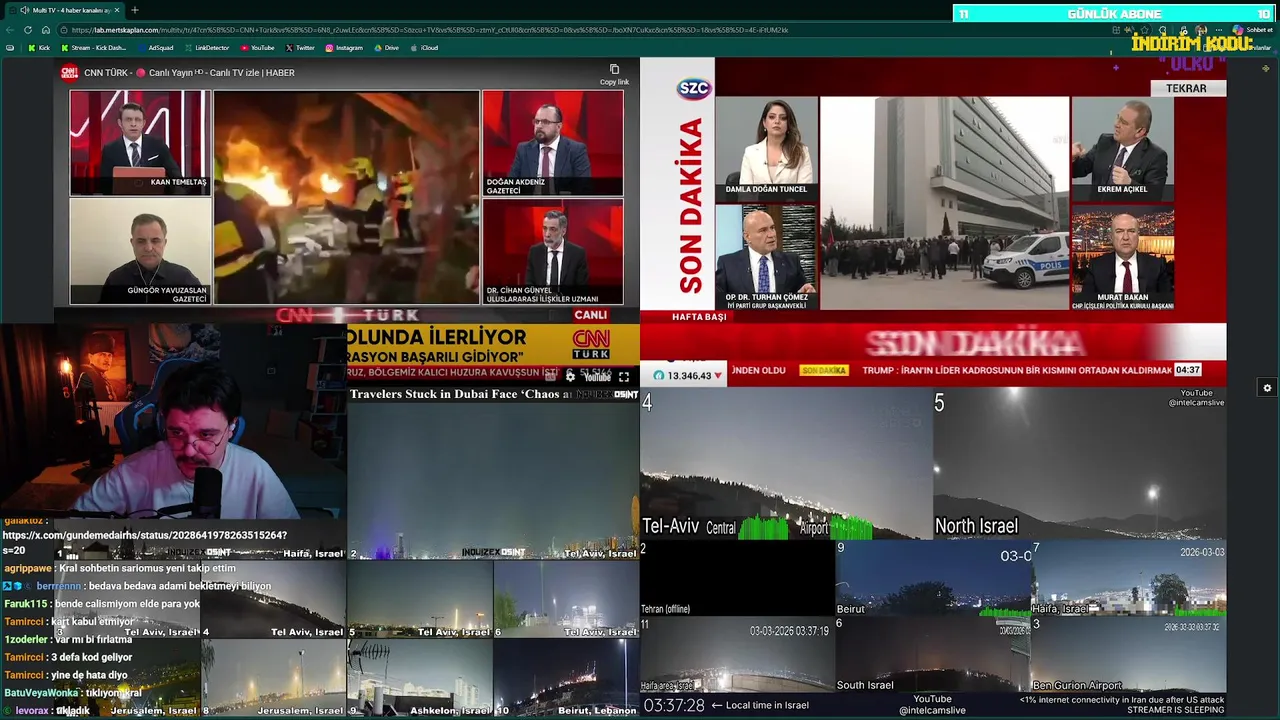Screen dimensions: 1280x720
Task: Open a new browser tab
Action: 135,10
